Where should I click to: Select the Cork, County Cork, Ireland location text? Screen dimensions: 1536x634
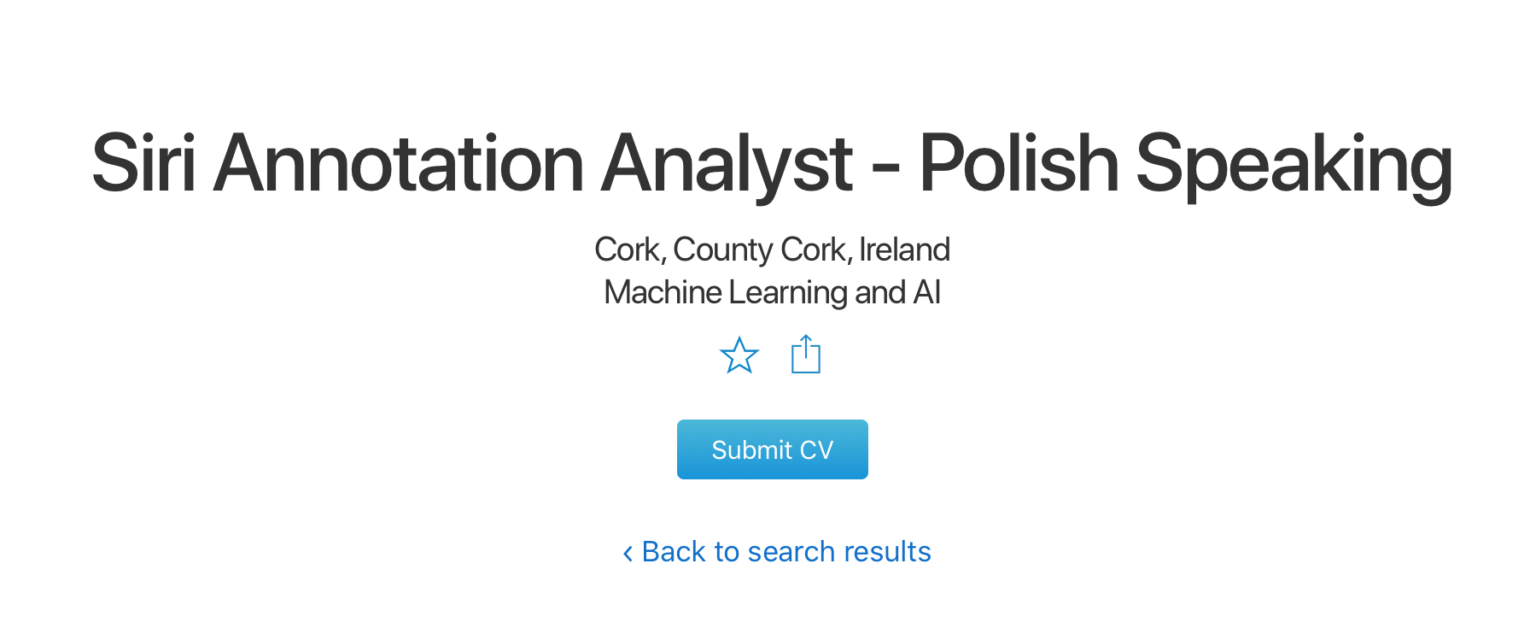771,249
